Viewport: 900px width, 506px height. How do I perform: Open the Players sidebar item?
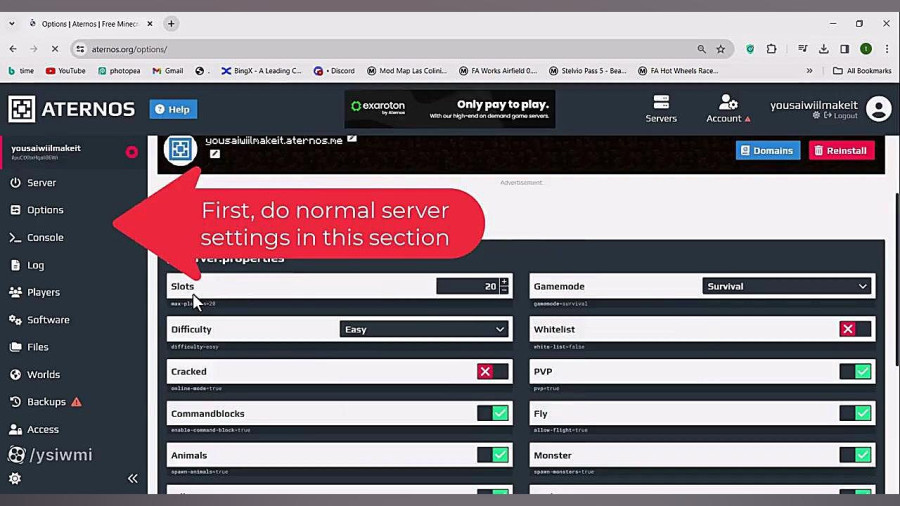coord(35,292)
